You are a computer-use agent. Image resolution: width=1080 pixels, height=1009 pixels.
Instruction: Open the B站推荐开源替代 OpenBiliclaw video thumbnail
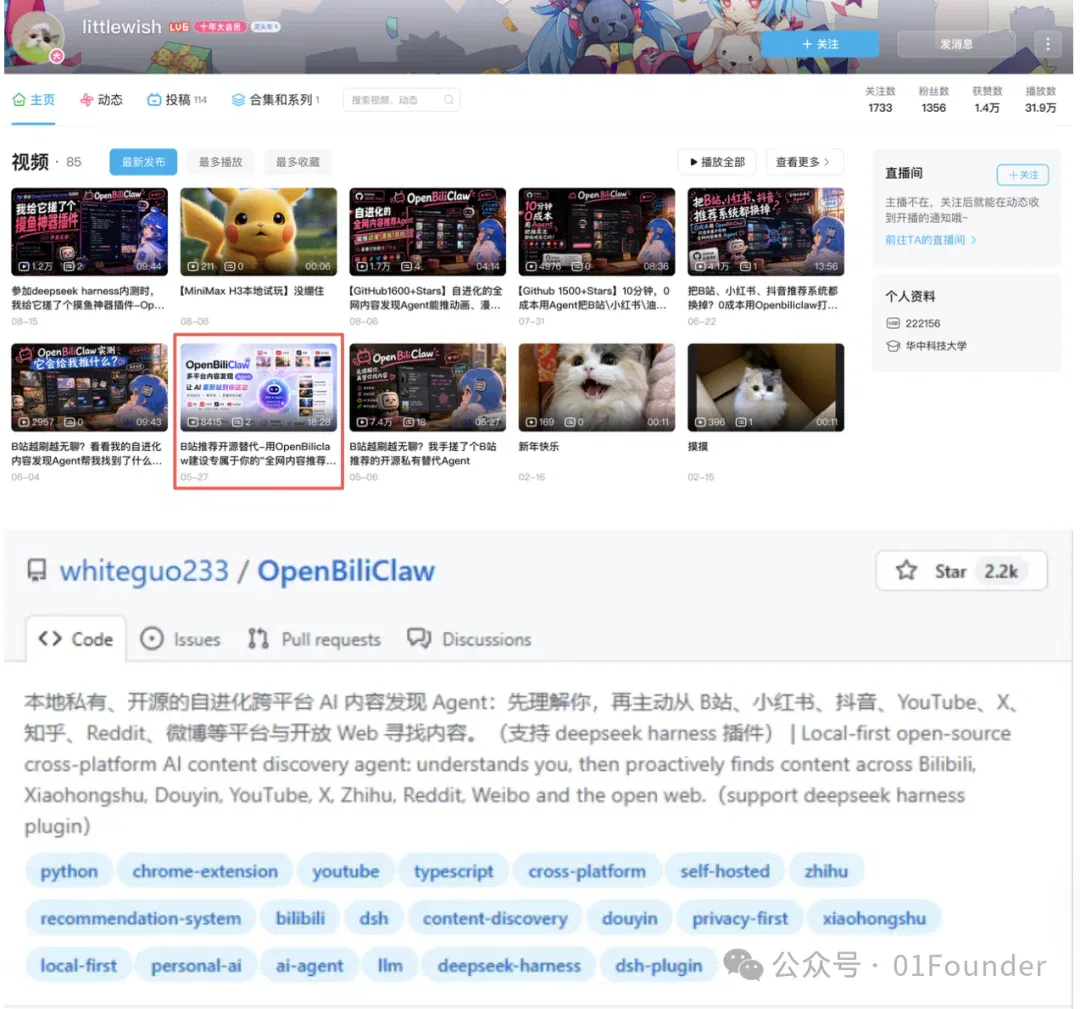click(258, 387)
